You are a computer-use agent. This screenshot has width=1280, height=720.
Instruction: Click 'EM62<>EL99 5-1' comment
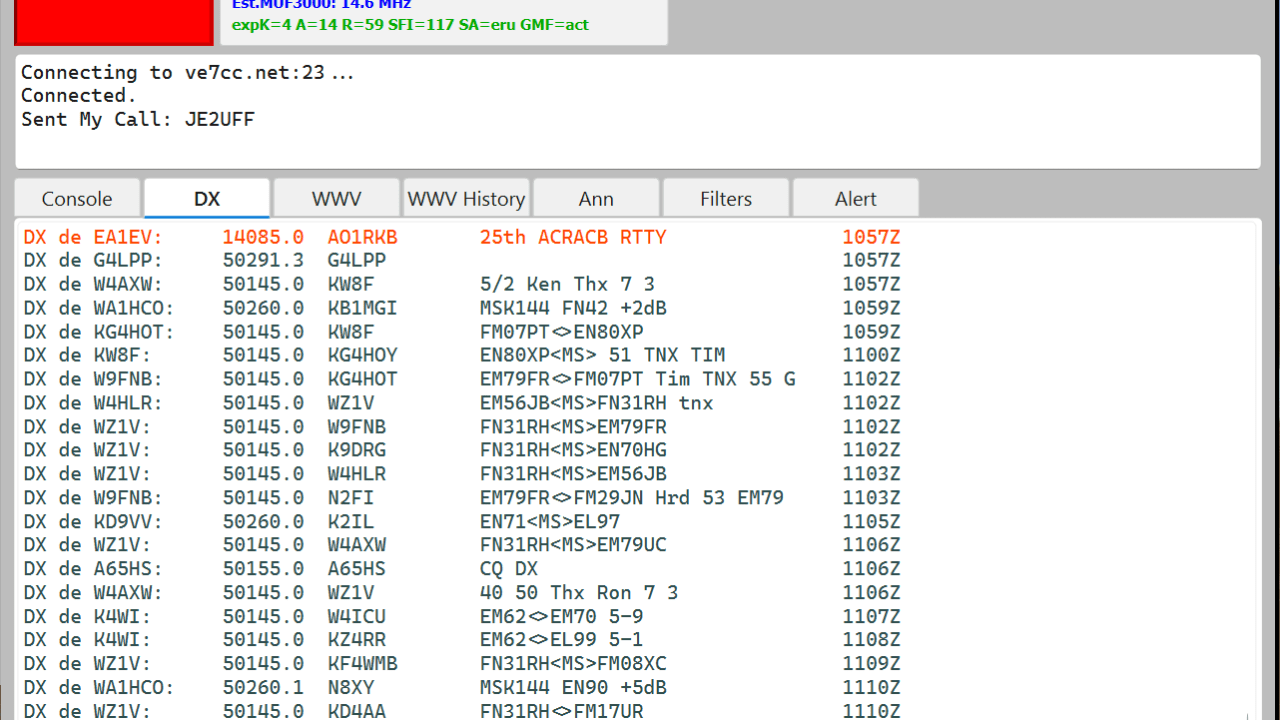coord(562,640)
